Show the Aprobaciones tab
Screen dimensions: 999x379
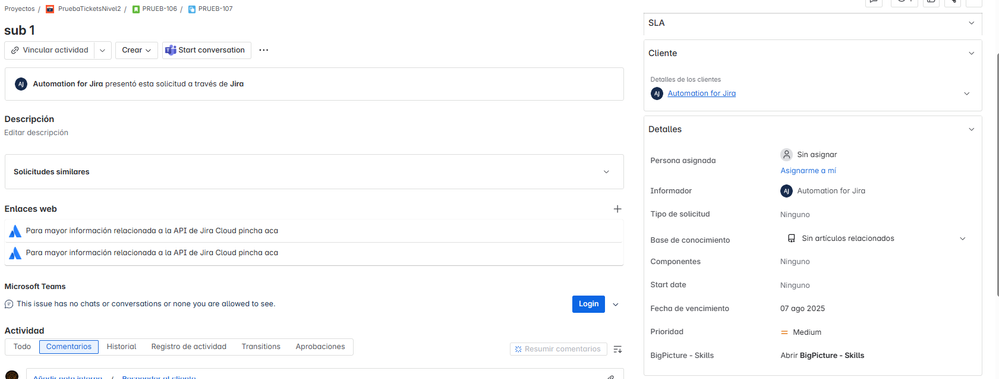coord(320,347)
